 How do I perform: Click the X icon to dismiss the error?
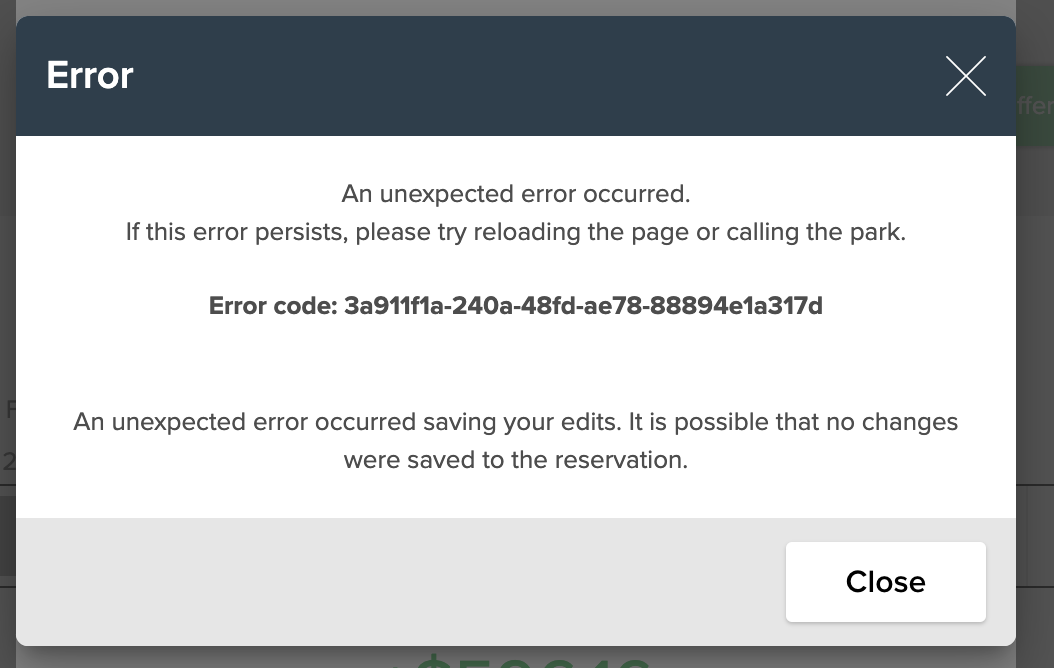pos(965,76)
